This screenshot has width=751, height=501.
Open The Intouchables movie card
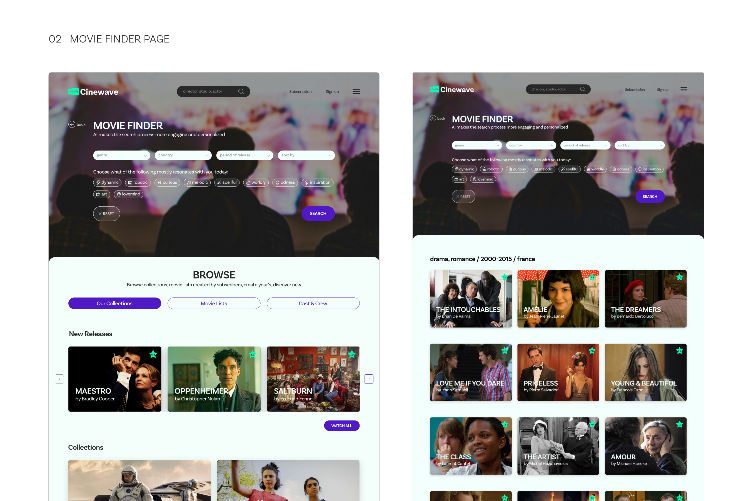[471, 298]
